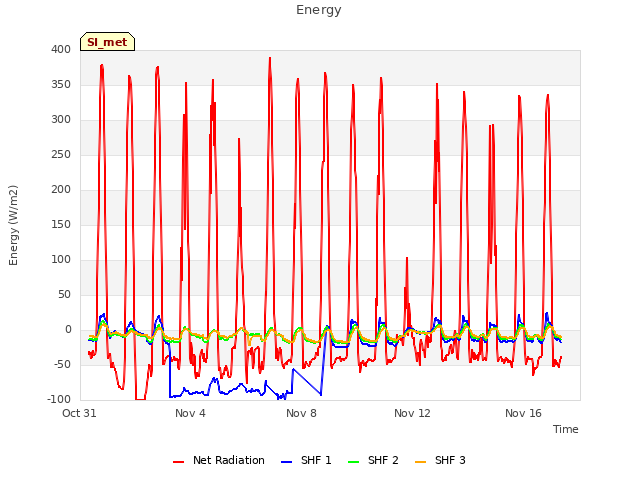Click the Time axis label

click(x=566, y=429)
